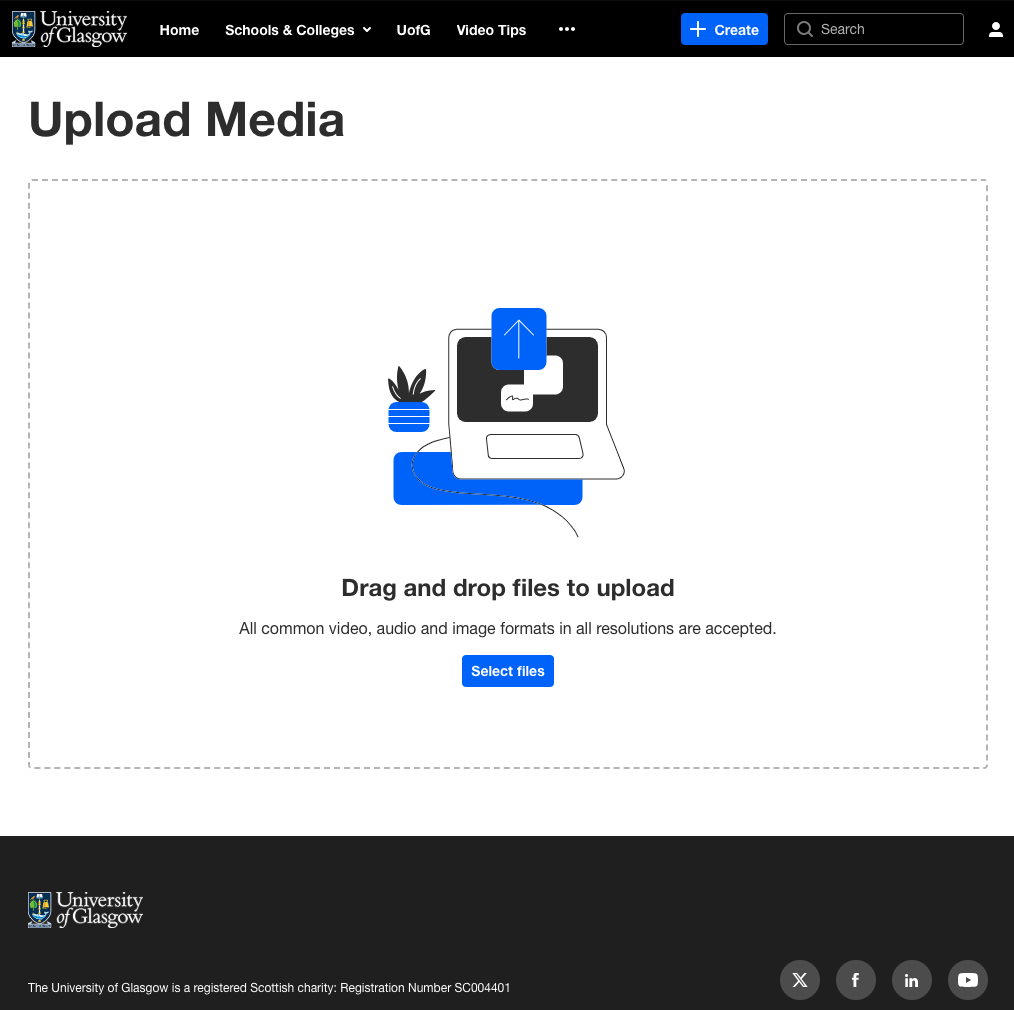The width and height of the screenshot is (1014, 1010).
Task: Open the user profile menu
Action: [995, 29]
